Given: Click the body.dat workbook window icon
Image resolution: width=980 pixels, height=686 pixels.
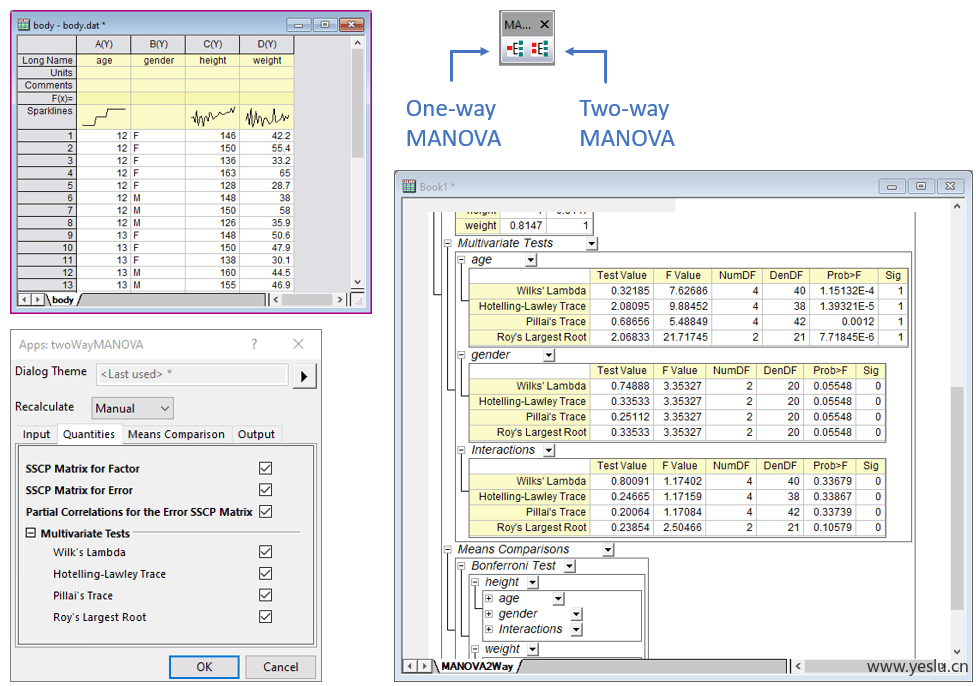Looking at the screenshot, I should click(24, 25).
